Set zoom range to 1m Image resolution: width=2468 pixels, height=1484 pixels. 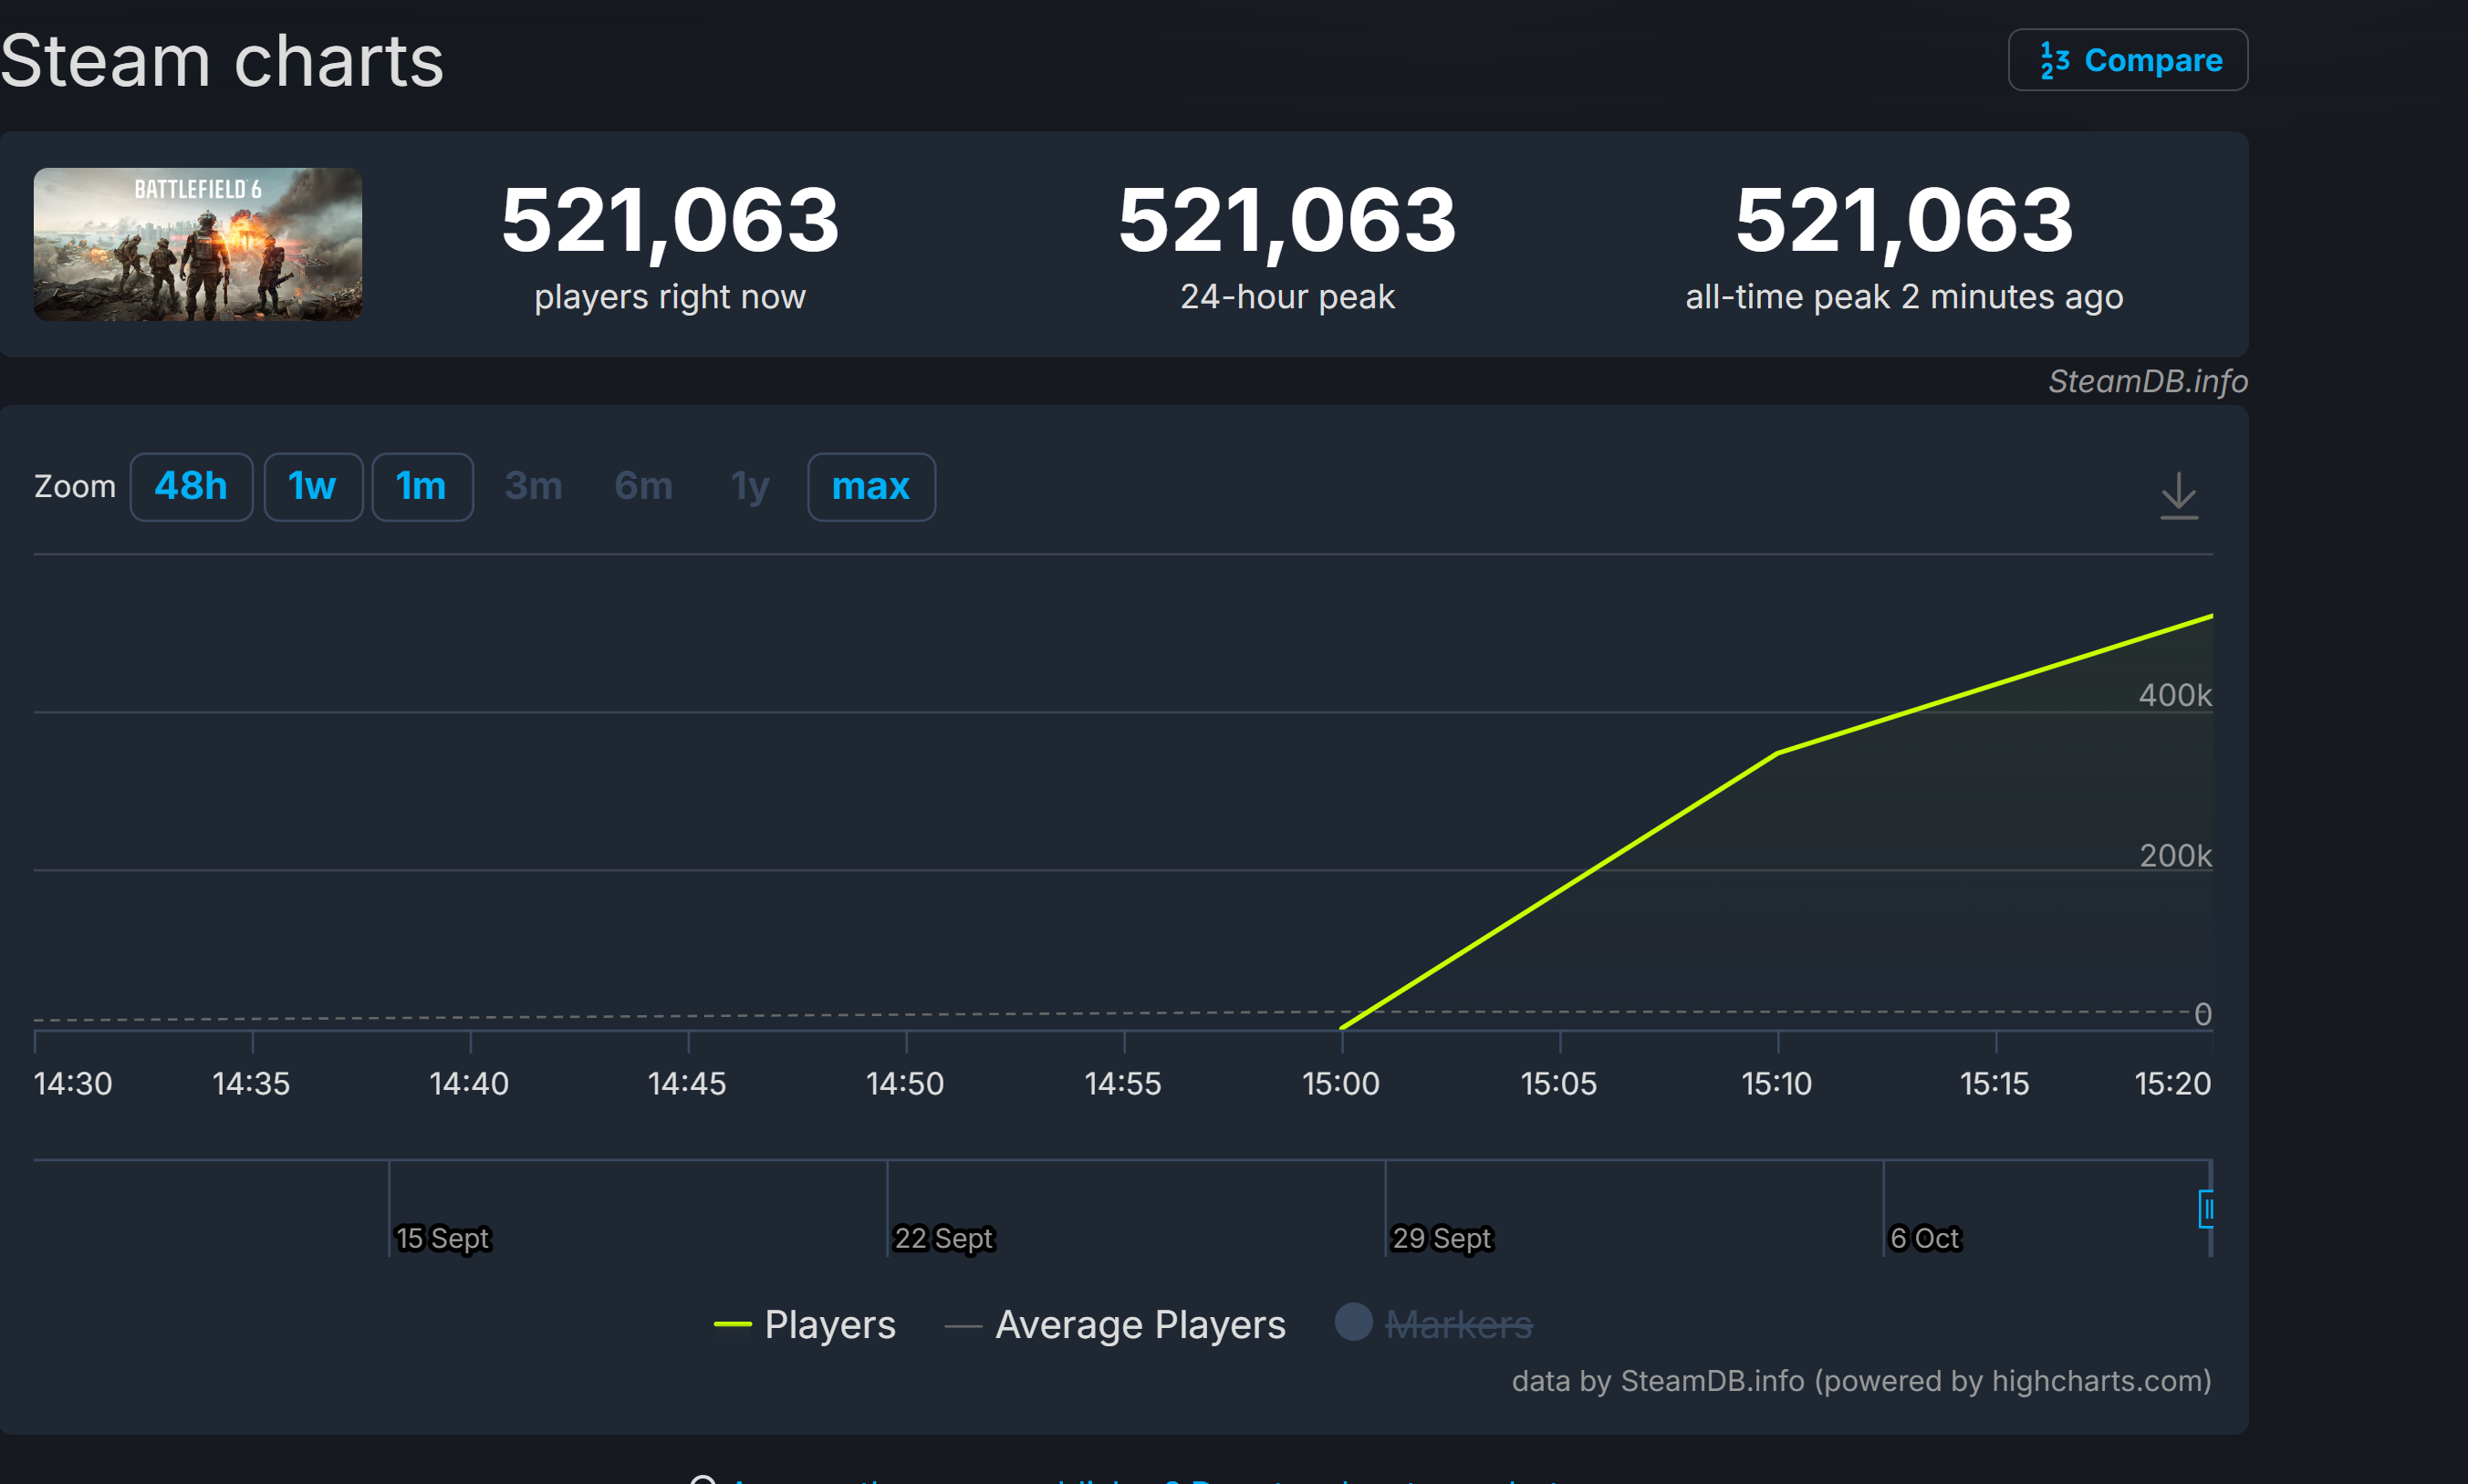click(421, 487)
